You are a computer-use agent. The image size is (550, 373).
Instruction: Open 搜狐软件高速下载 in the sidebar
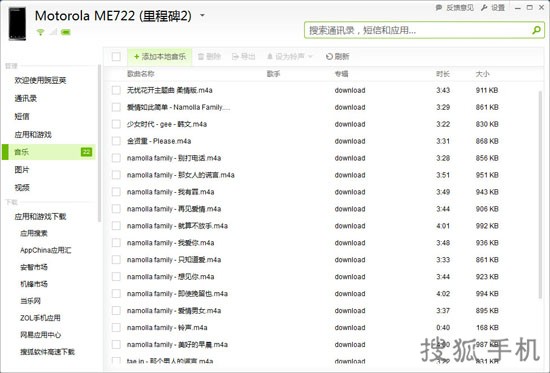[x=47, y=352]
